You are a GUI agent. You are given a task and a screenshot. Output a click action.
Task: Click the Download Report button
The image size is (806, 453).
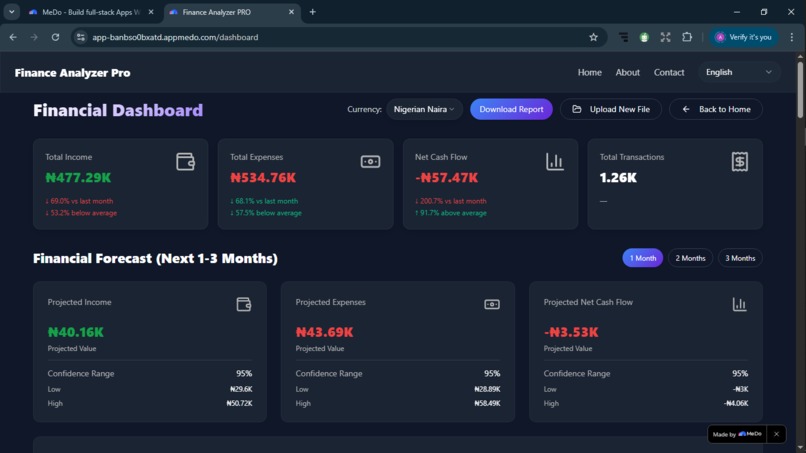click(x=511, y=109)
